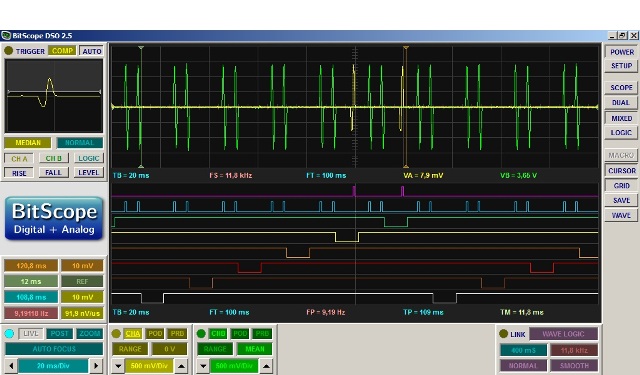Select POST capture mode
The image size is (640, 375).
(x=59, y=334)
